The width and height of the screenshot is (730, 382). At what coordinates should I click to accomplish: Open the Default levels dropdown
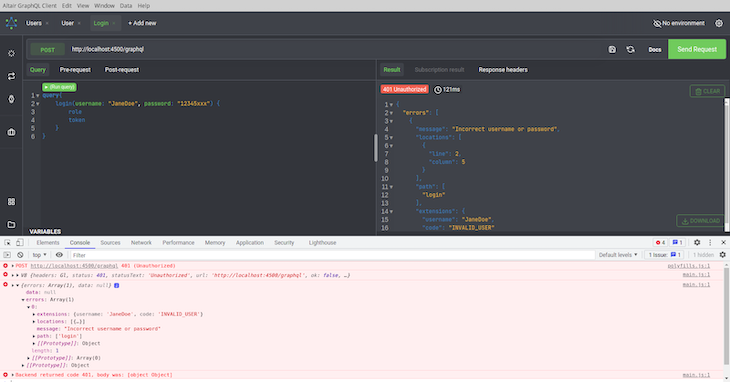(x=618, y=255)
